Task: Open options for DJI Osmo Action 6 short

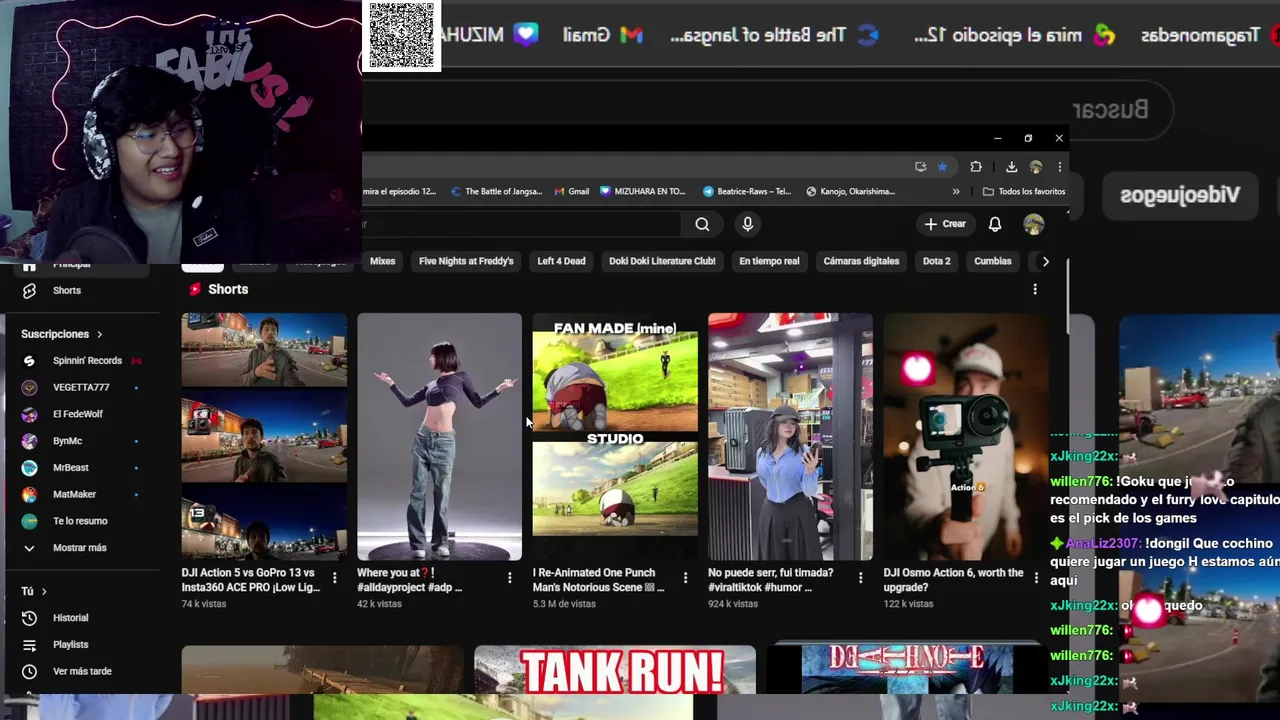Action: pyautogui.click(x=1036, y=578)
